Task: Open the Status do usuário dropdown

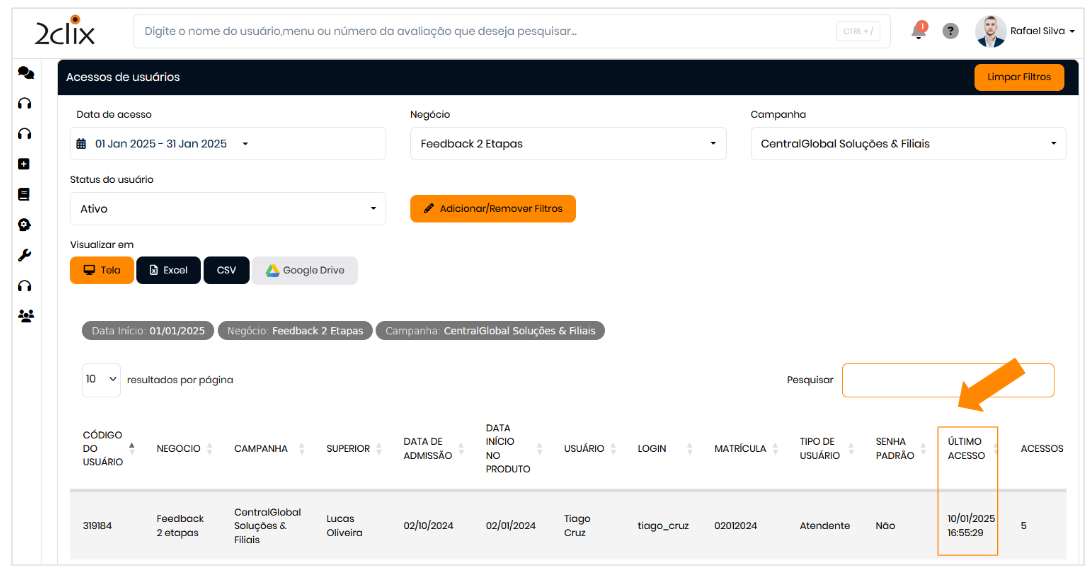Action: pyautogui.click(x=228, y=209)
